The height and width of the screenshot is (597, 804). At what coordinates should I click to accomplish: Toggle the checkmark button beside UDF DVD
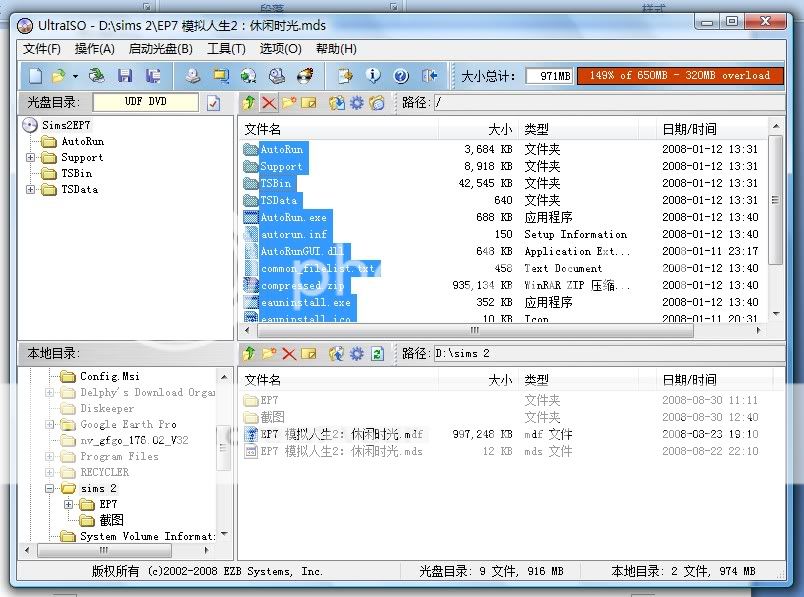213,102
